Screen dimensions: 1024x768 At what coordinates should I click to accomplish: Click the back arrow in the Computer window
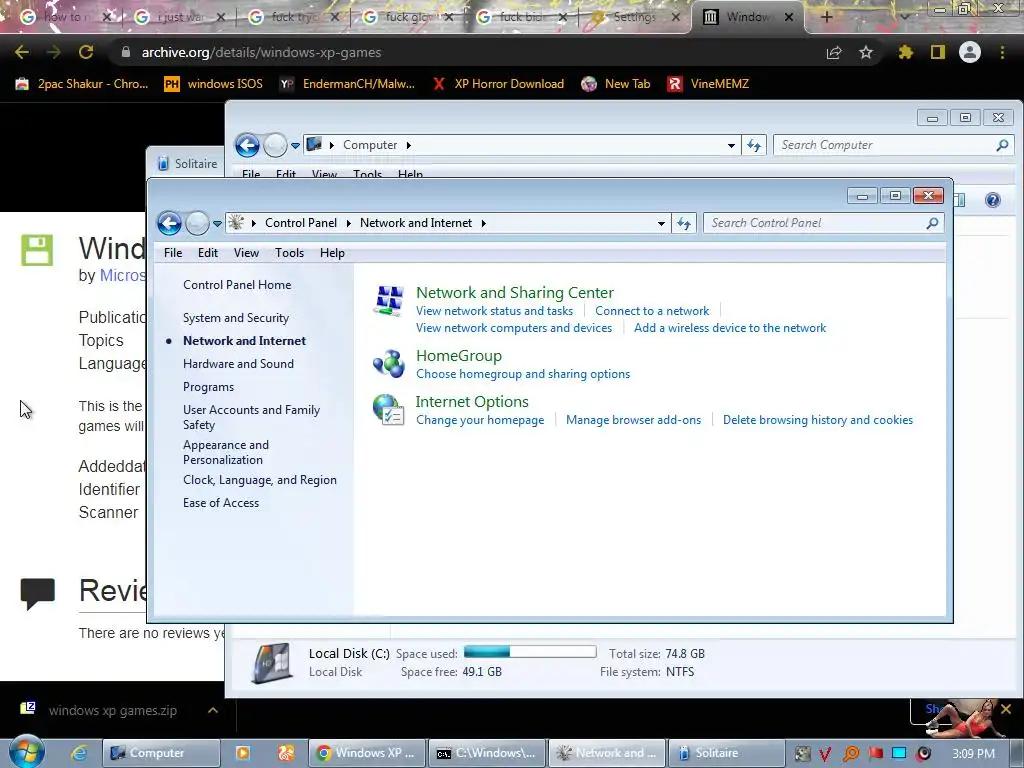pos(248,145)
